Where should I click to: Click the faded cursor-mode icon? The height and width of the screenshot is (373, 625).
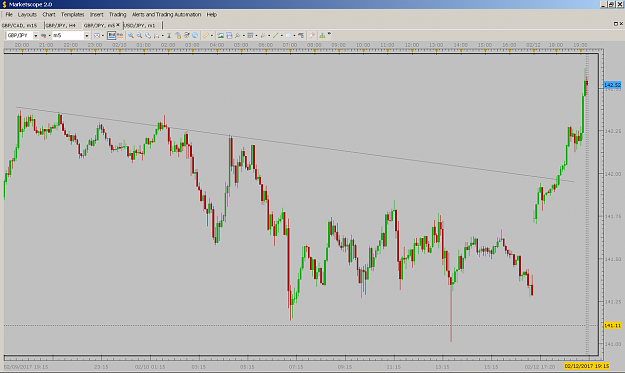(263, 35)
